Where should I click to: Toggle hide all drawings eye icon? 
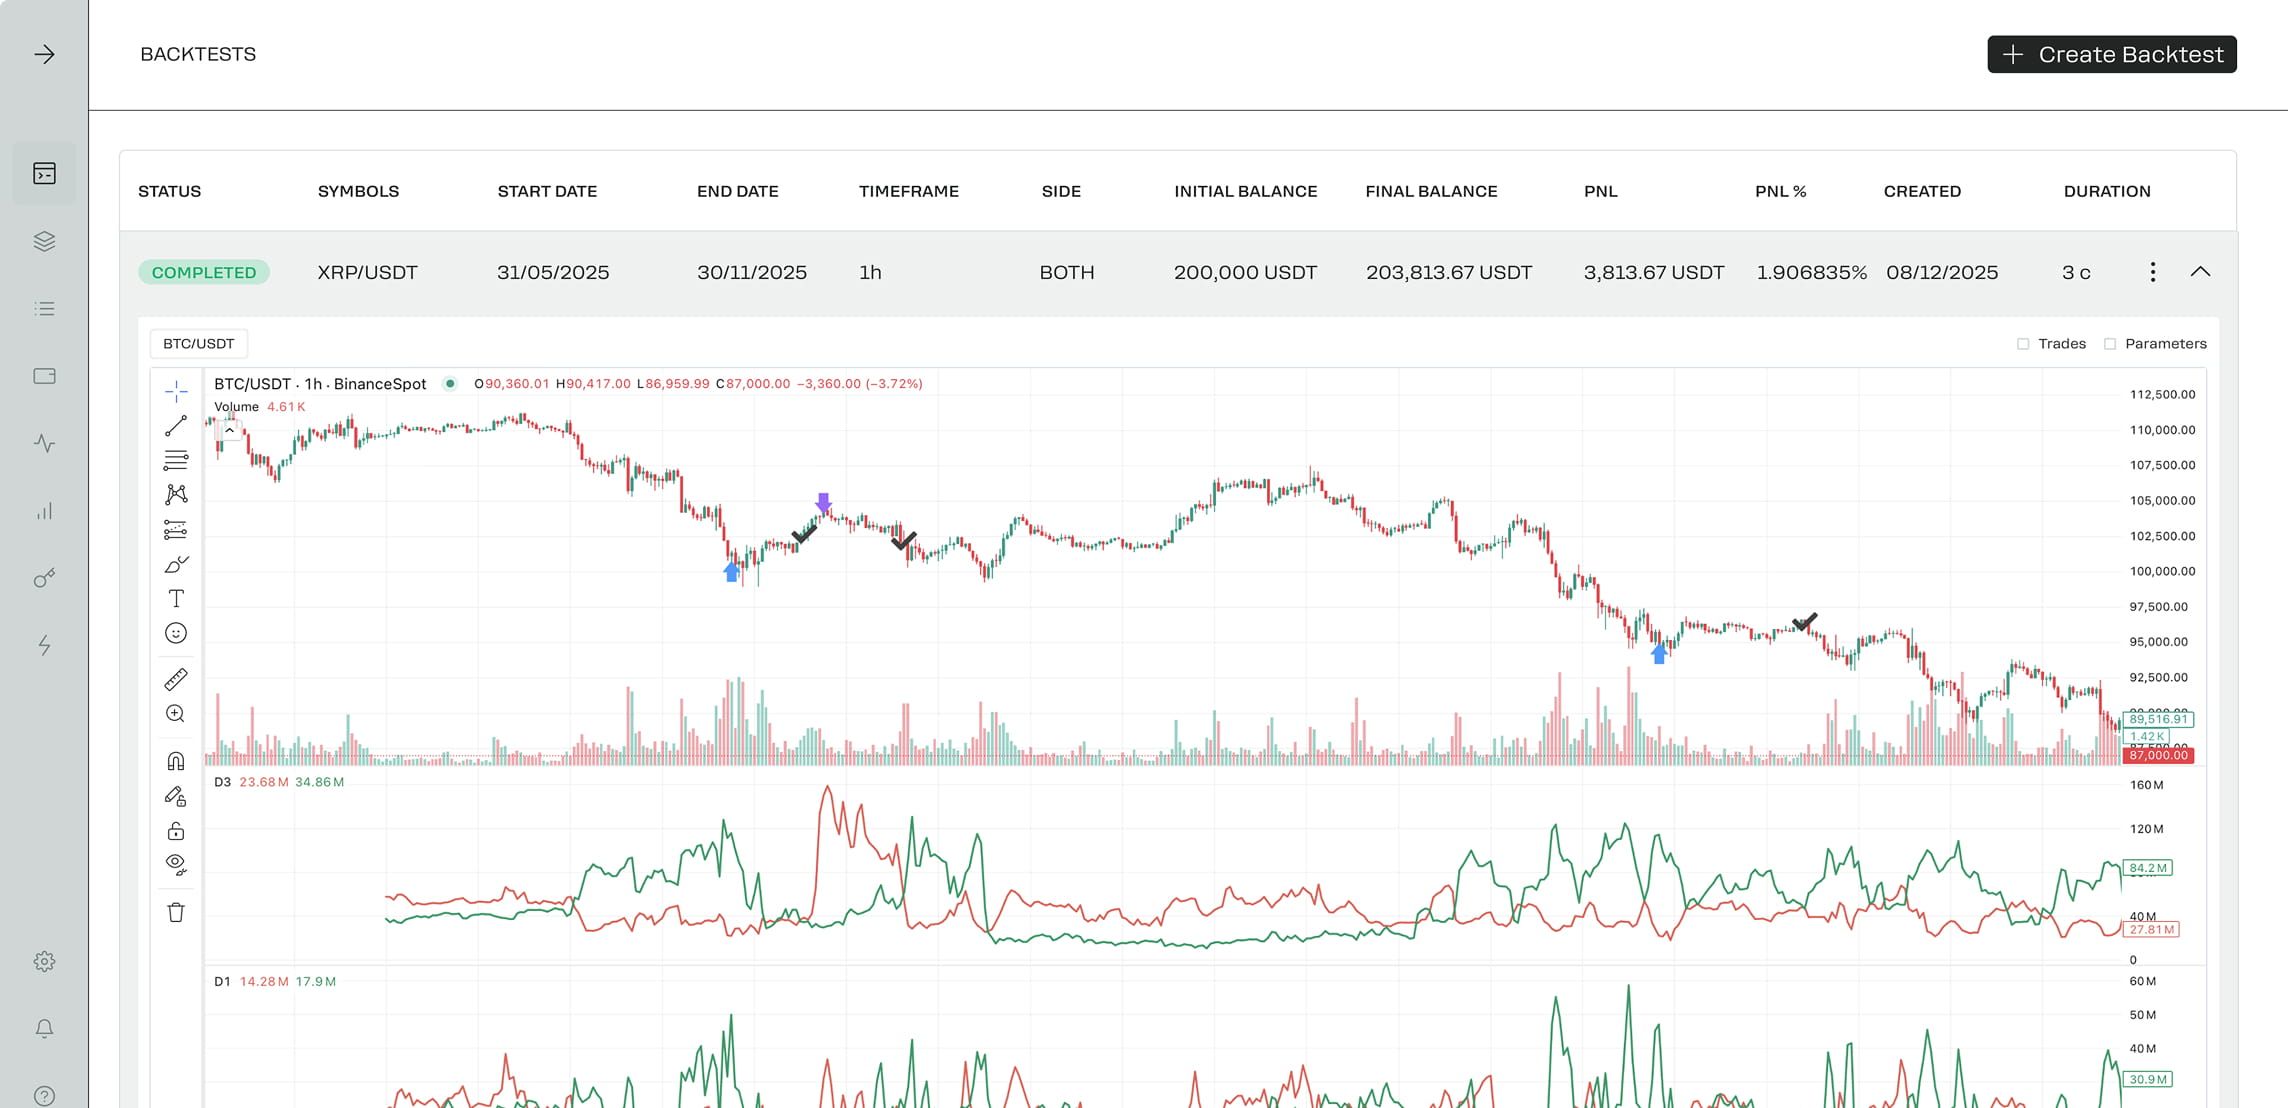pos(176,864)
